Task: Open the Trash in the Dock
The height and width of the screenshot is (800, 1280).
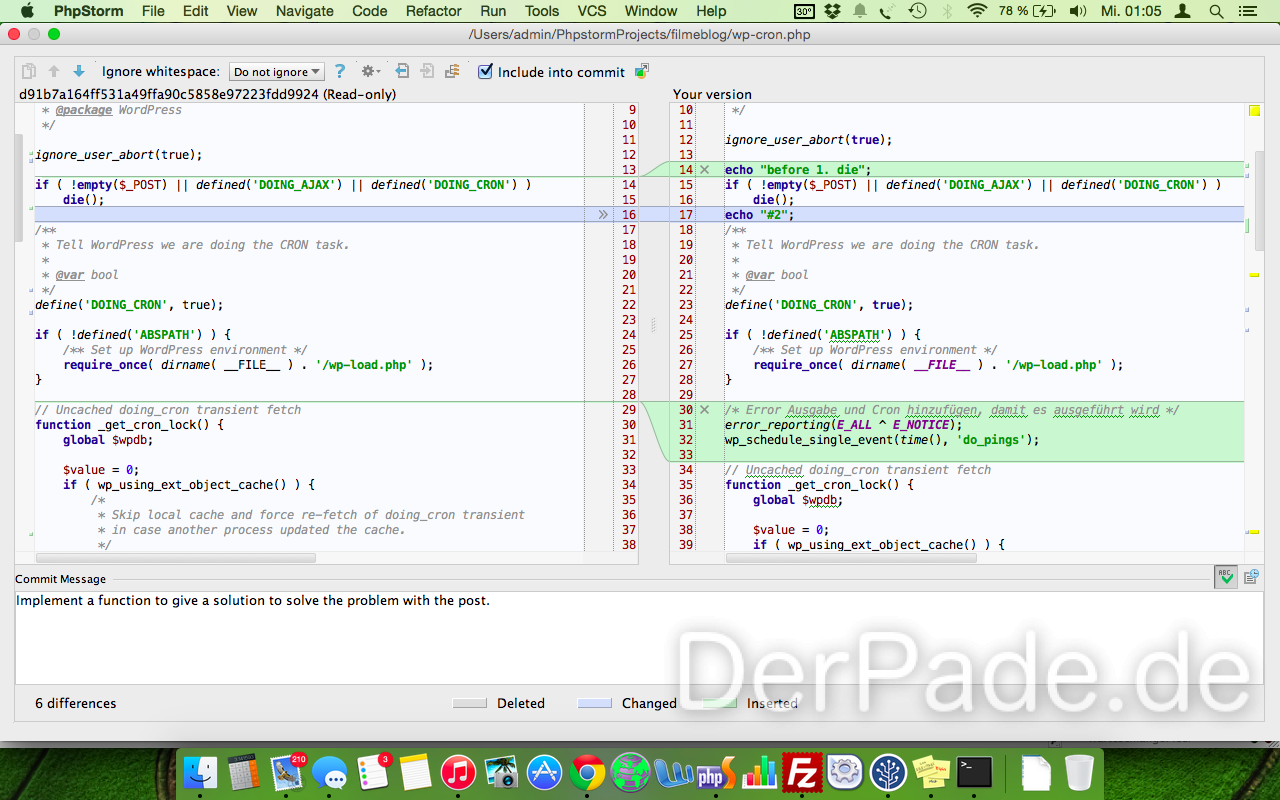Action: tap(1079, 773)
